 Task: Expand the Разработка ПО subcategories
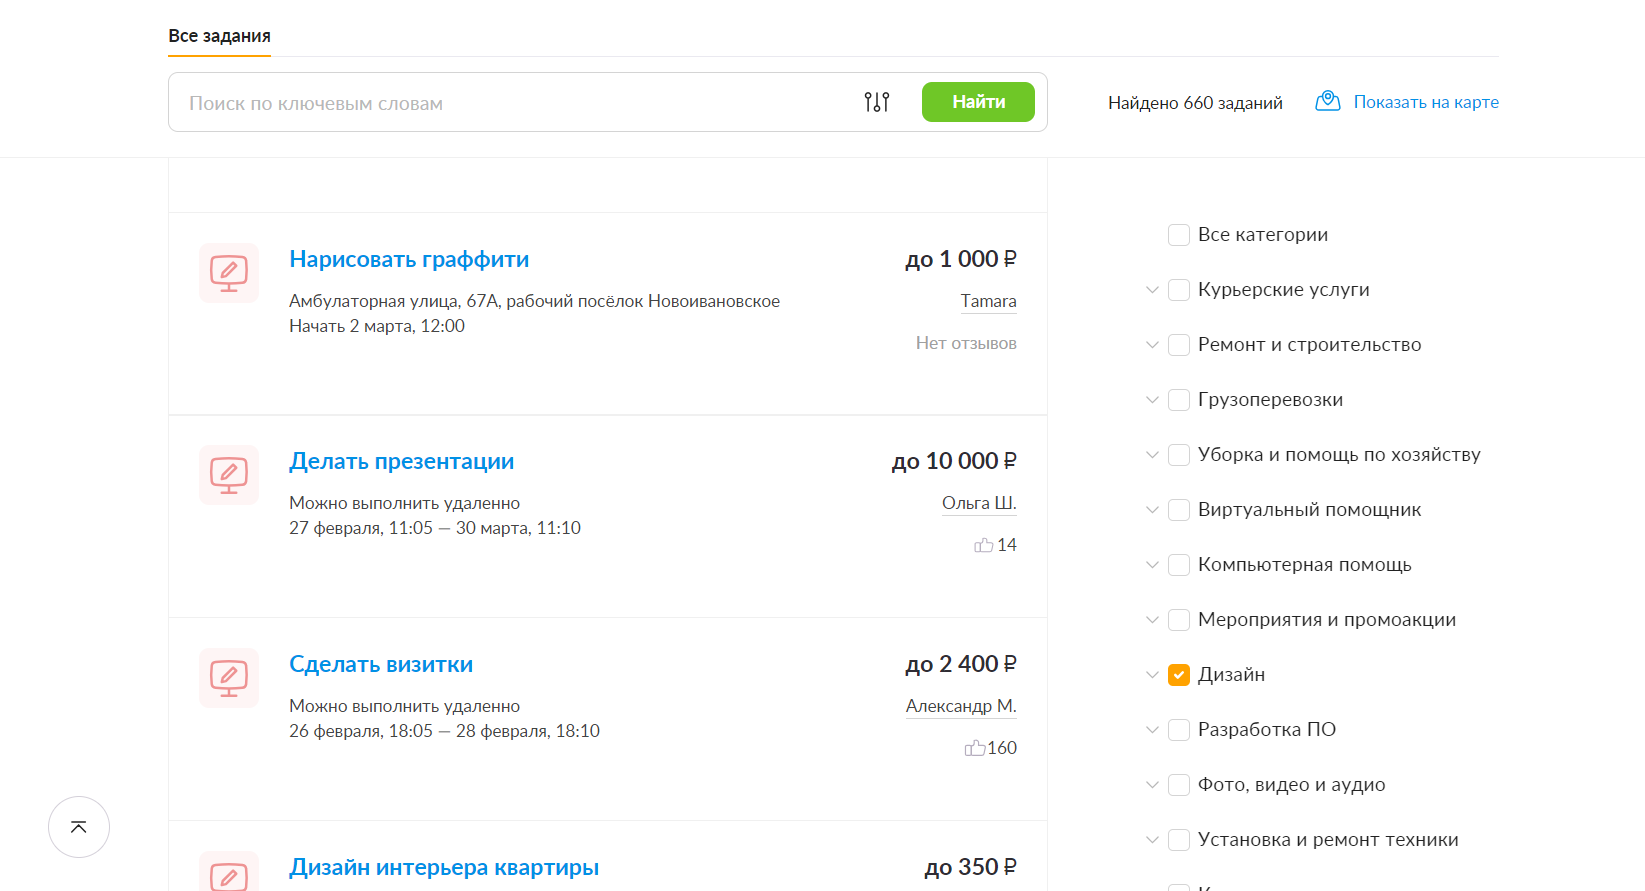1152,730
